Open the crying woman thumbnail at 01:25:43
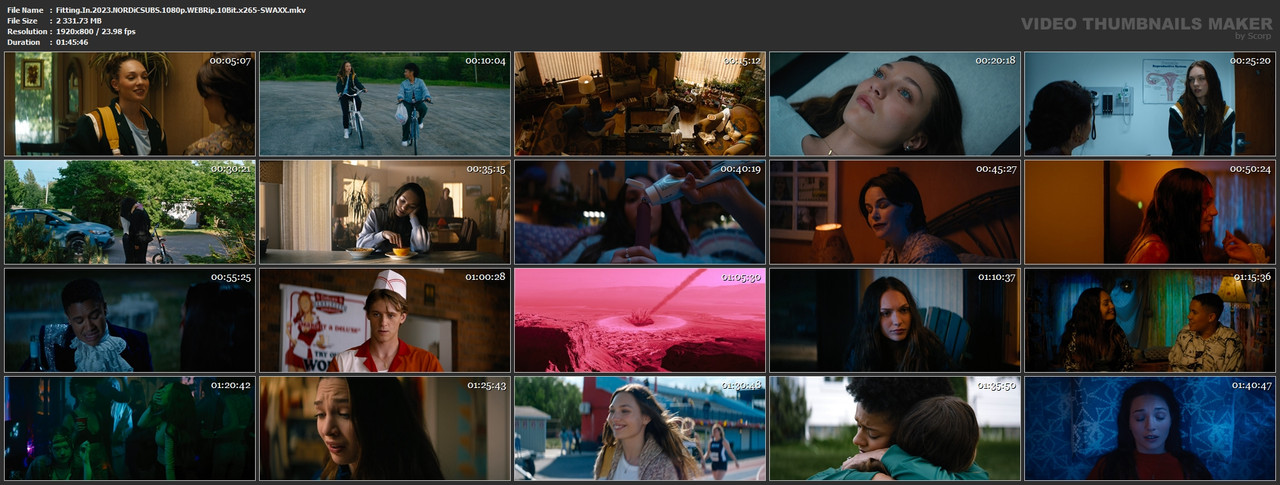Image resolution: width=1280 pixels, height=485 pixels. click(x=385, y=428)
